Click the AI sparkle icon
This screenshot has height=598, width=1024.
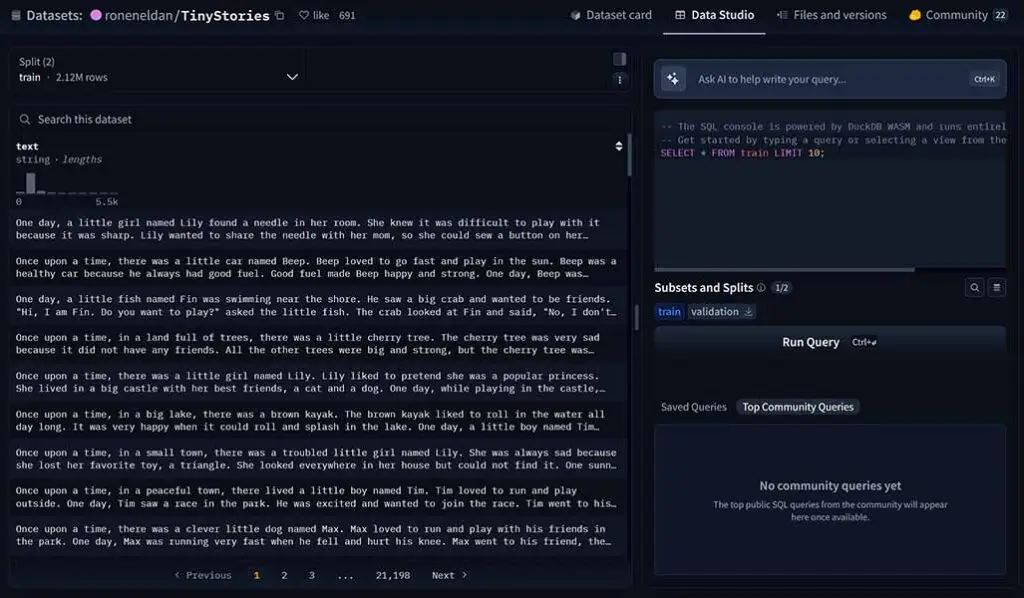673,79
